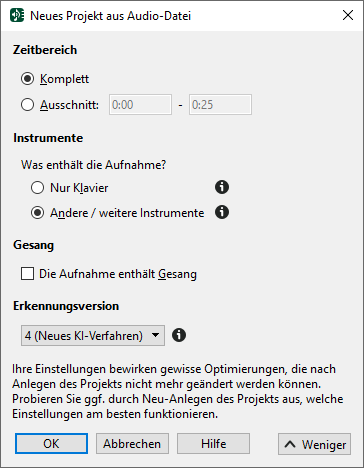Viewport: 364px width, 468px height.
Task: Close the dialog with the X icon
Action: (348, 15)
